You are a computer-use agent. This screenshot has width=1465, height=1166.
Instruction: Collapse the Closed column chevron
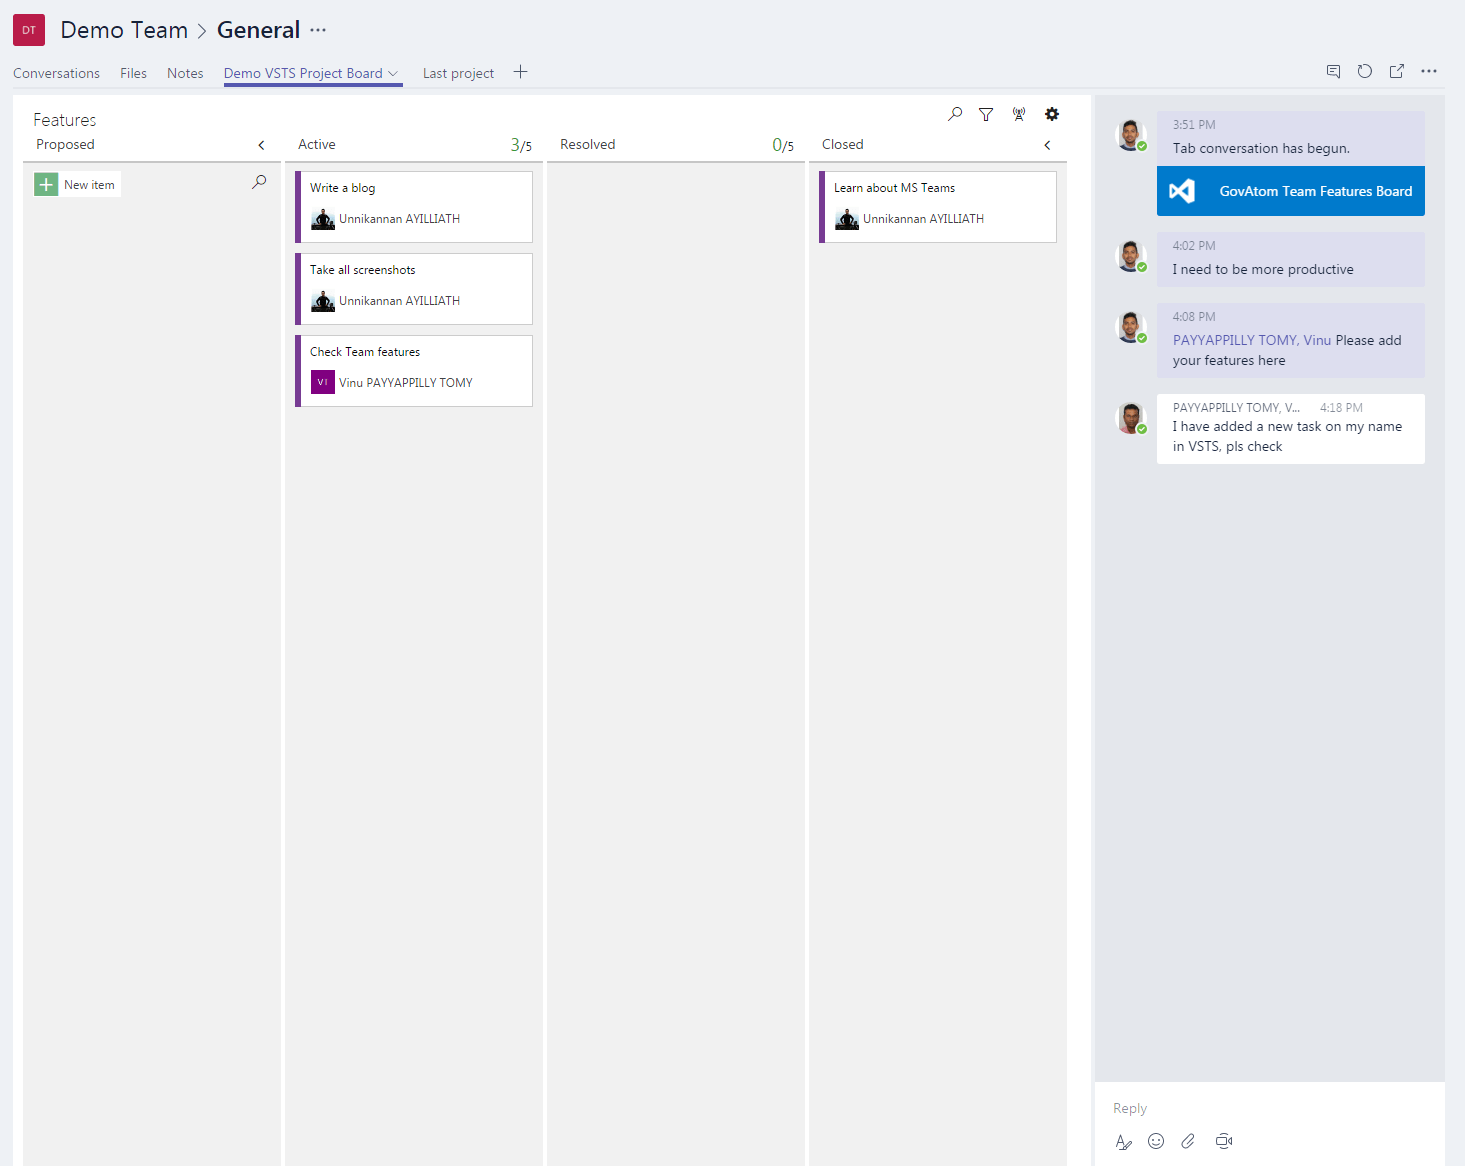pos(1047,145)
